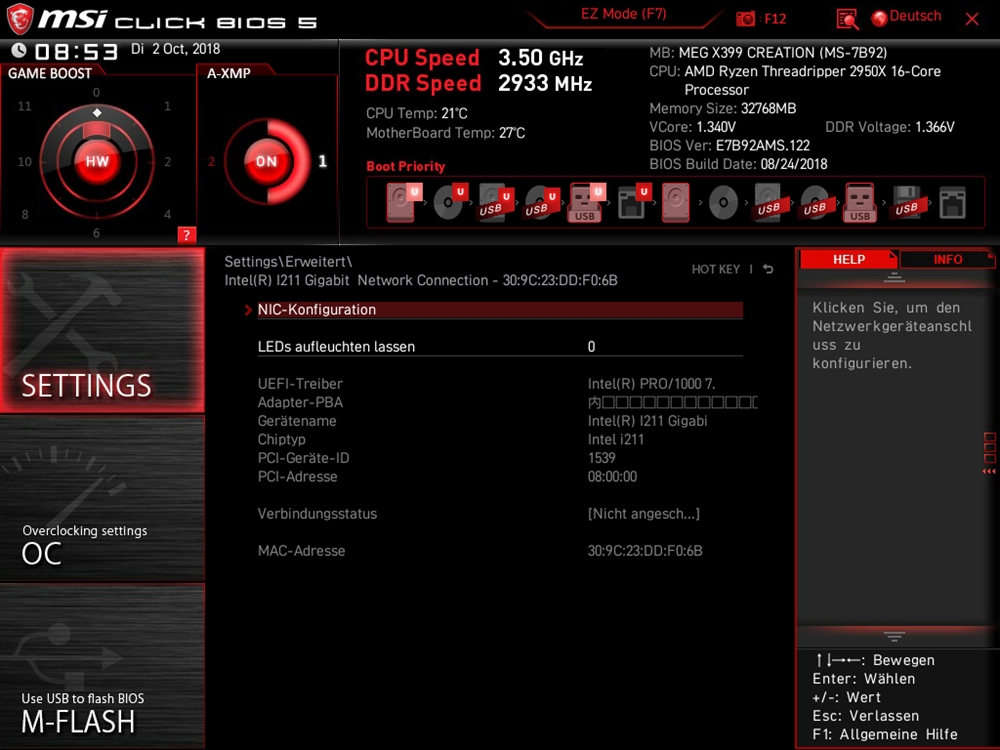Select the USB floppy boot device icon
The image size is (1000, 750).
907,204
